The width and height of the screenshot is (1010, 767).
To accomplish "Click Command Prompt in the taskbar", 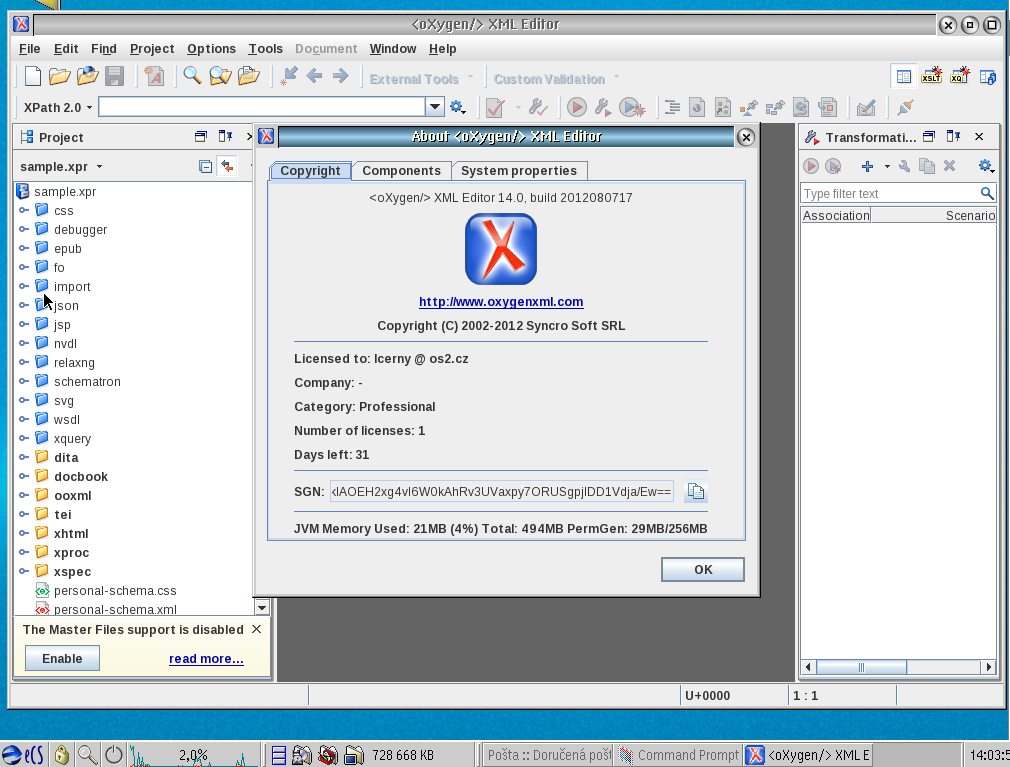I will click(x=679, y=755).
